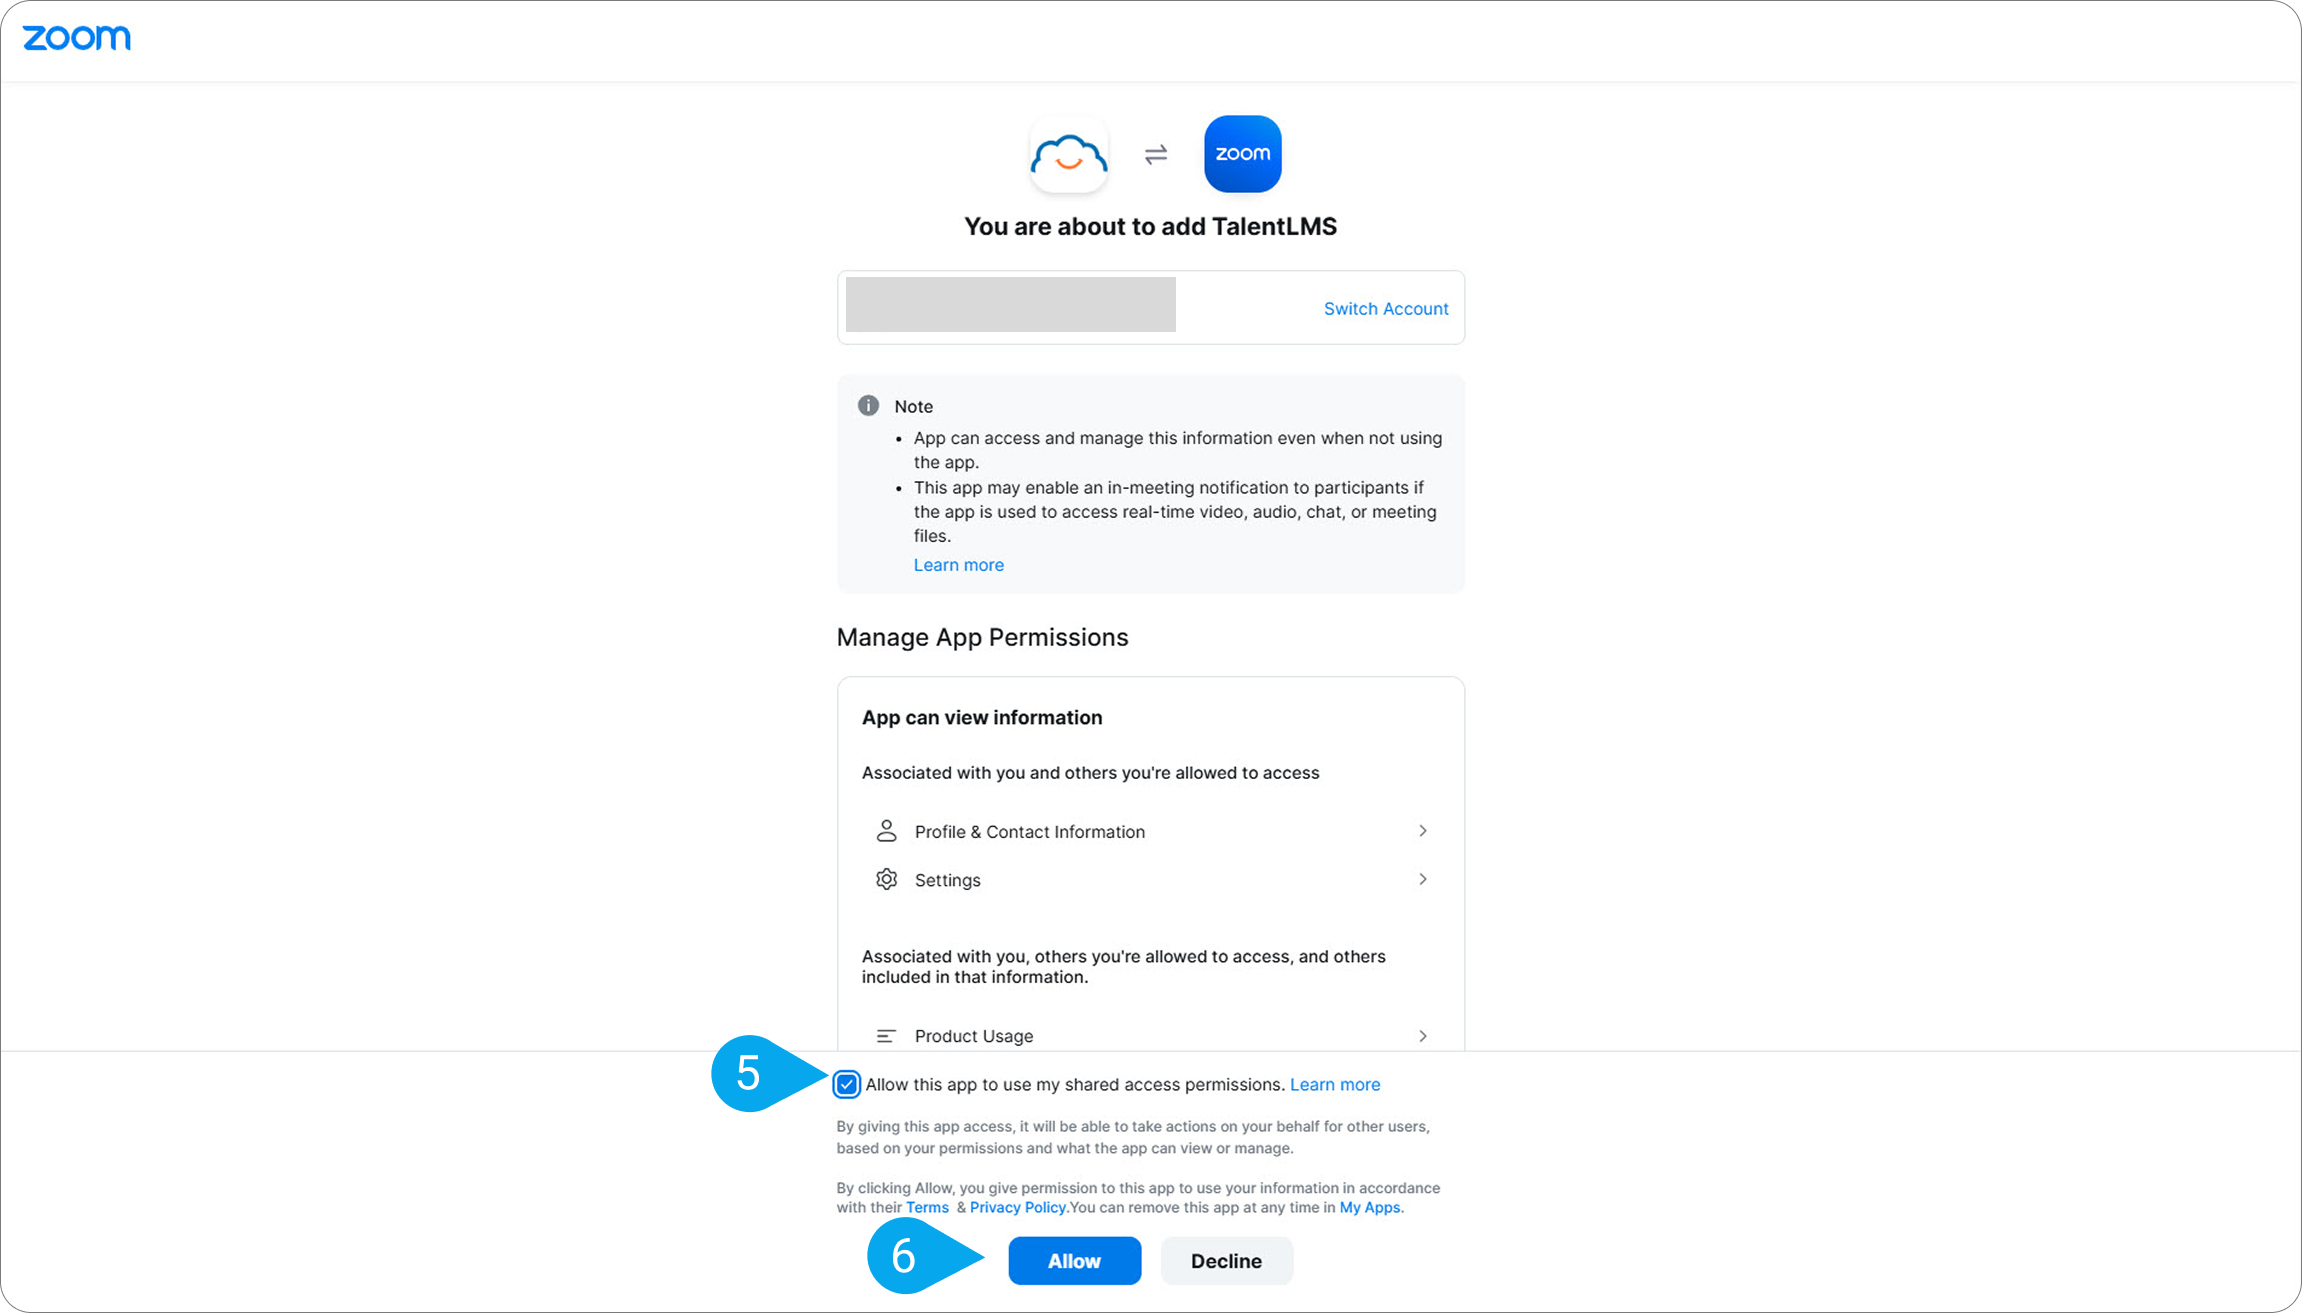Select the Settings row label
Screen dimensions: 2302x1313
pos(948,880)
